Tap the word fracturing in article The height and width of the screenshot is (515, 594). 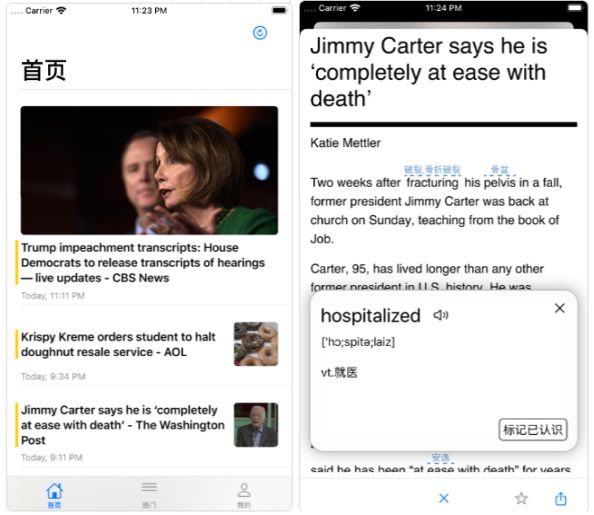432,183
